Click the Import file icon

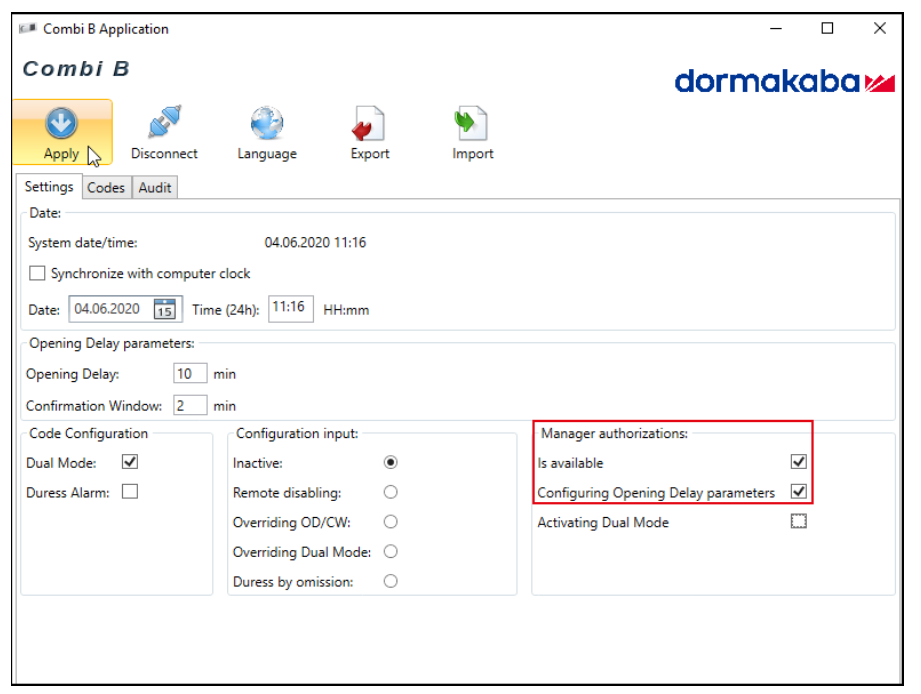472,124
